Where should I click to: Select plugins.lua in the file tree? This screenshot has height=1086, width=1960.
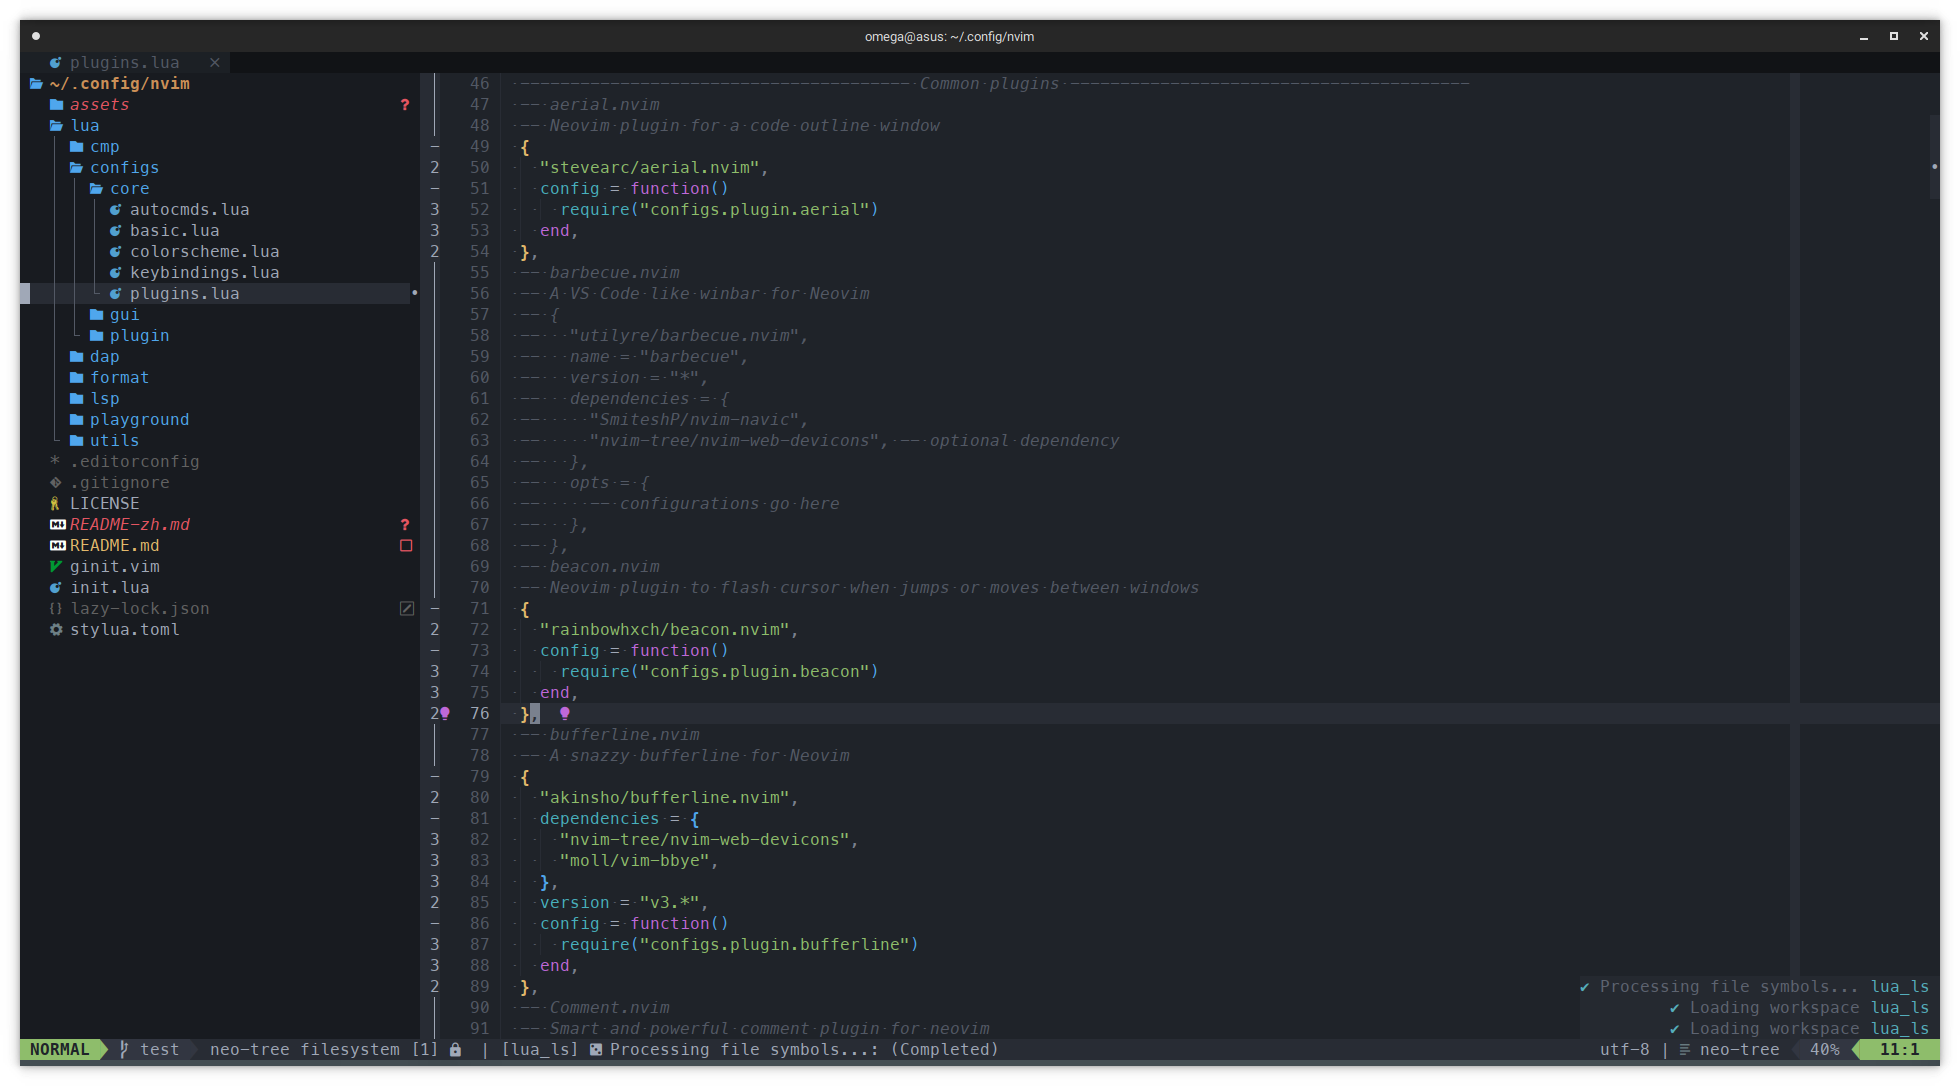click(185, 294)
